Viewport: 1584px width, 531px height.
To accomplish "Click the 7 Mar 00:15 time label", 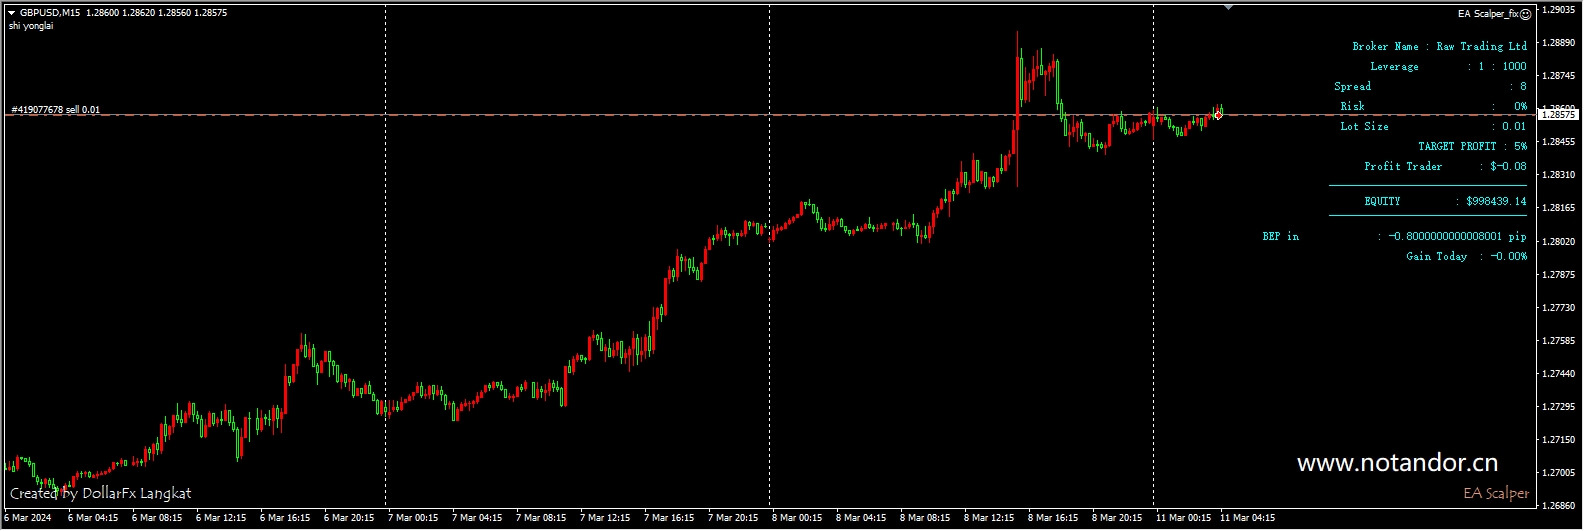I will tap(413, 518).
